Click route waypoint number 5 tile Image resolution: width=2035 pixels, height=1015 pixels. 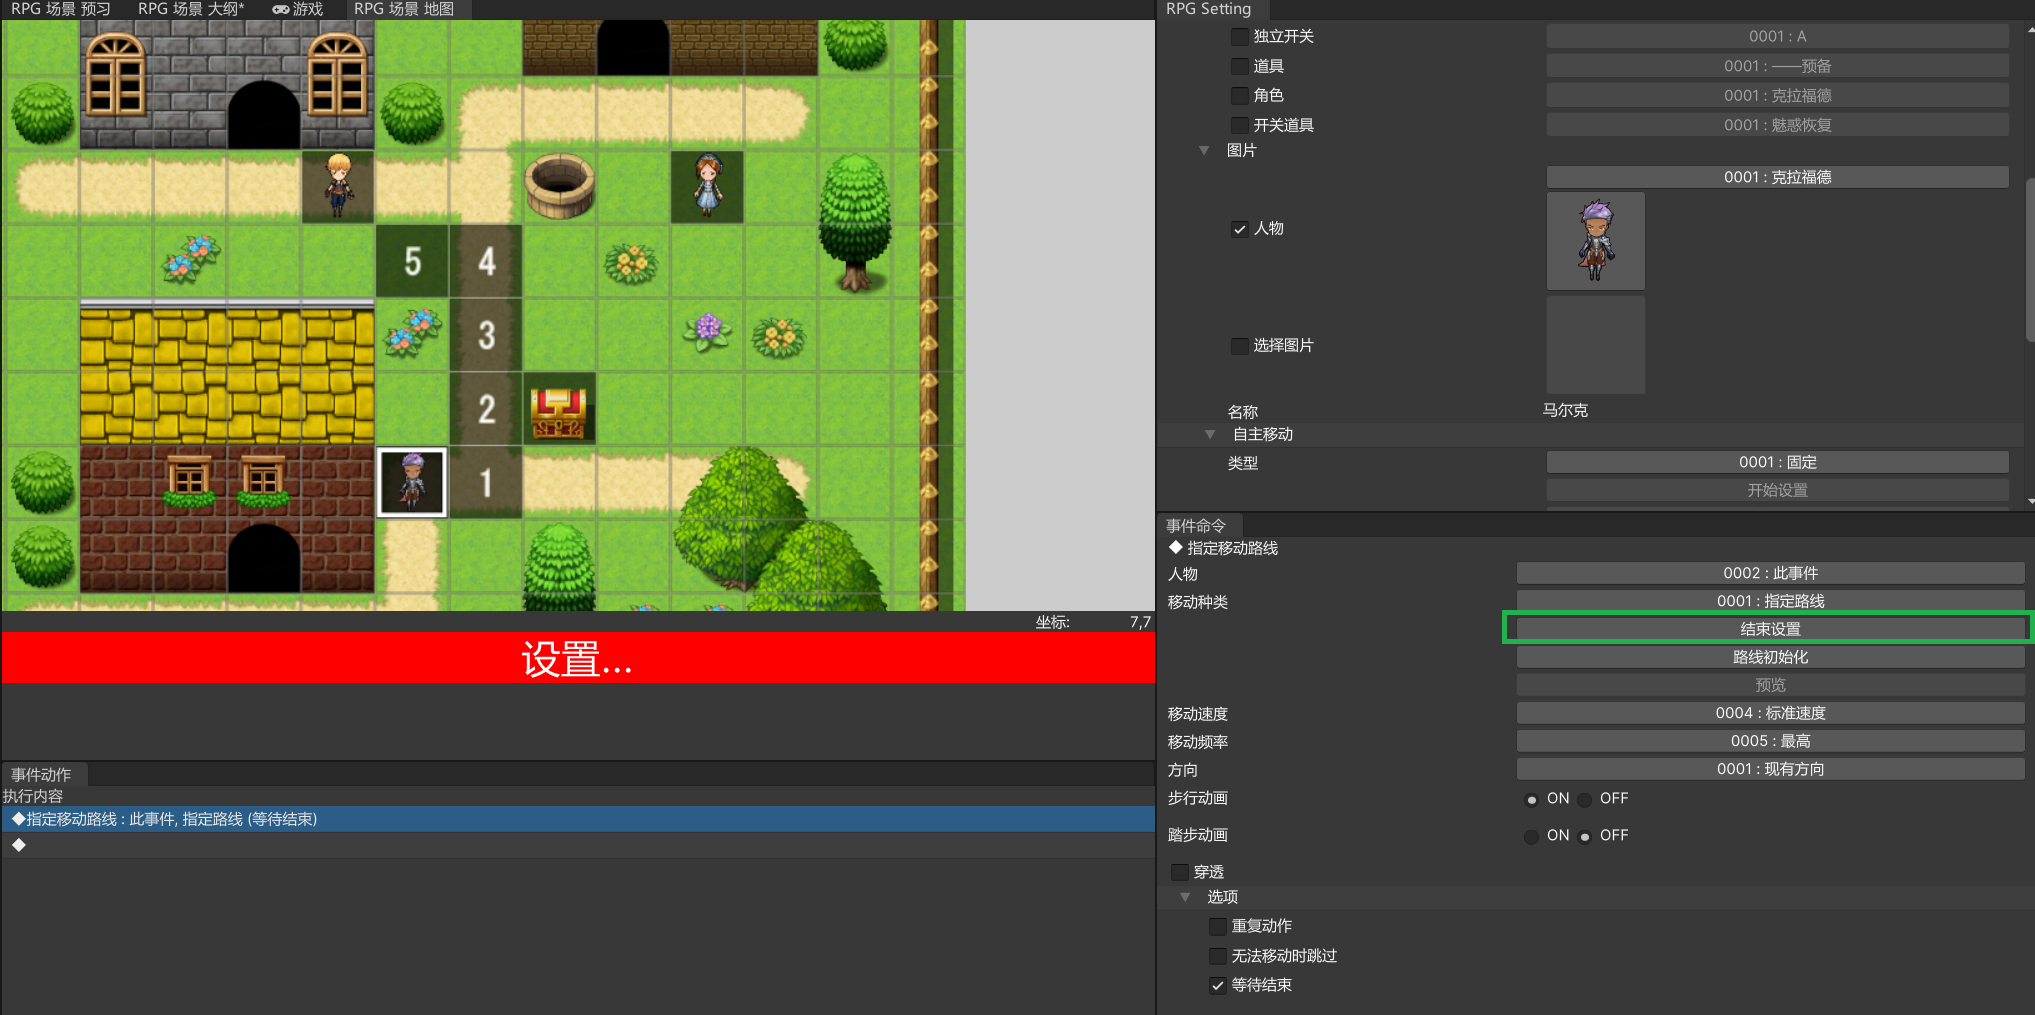pos(412,261)
